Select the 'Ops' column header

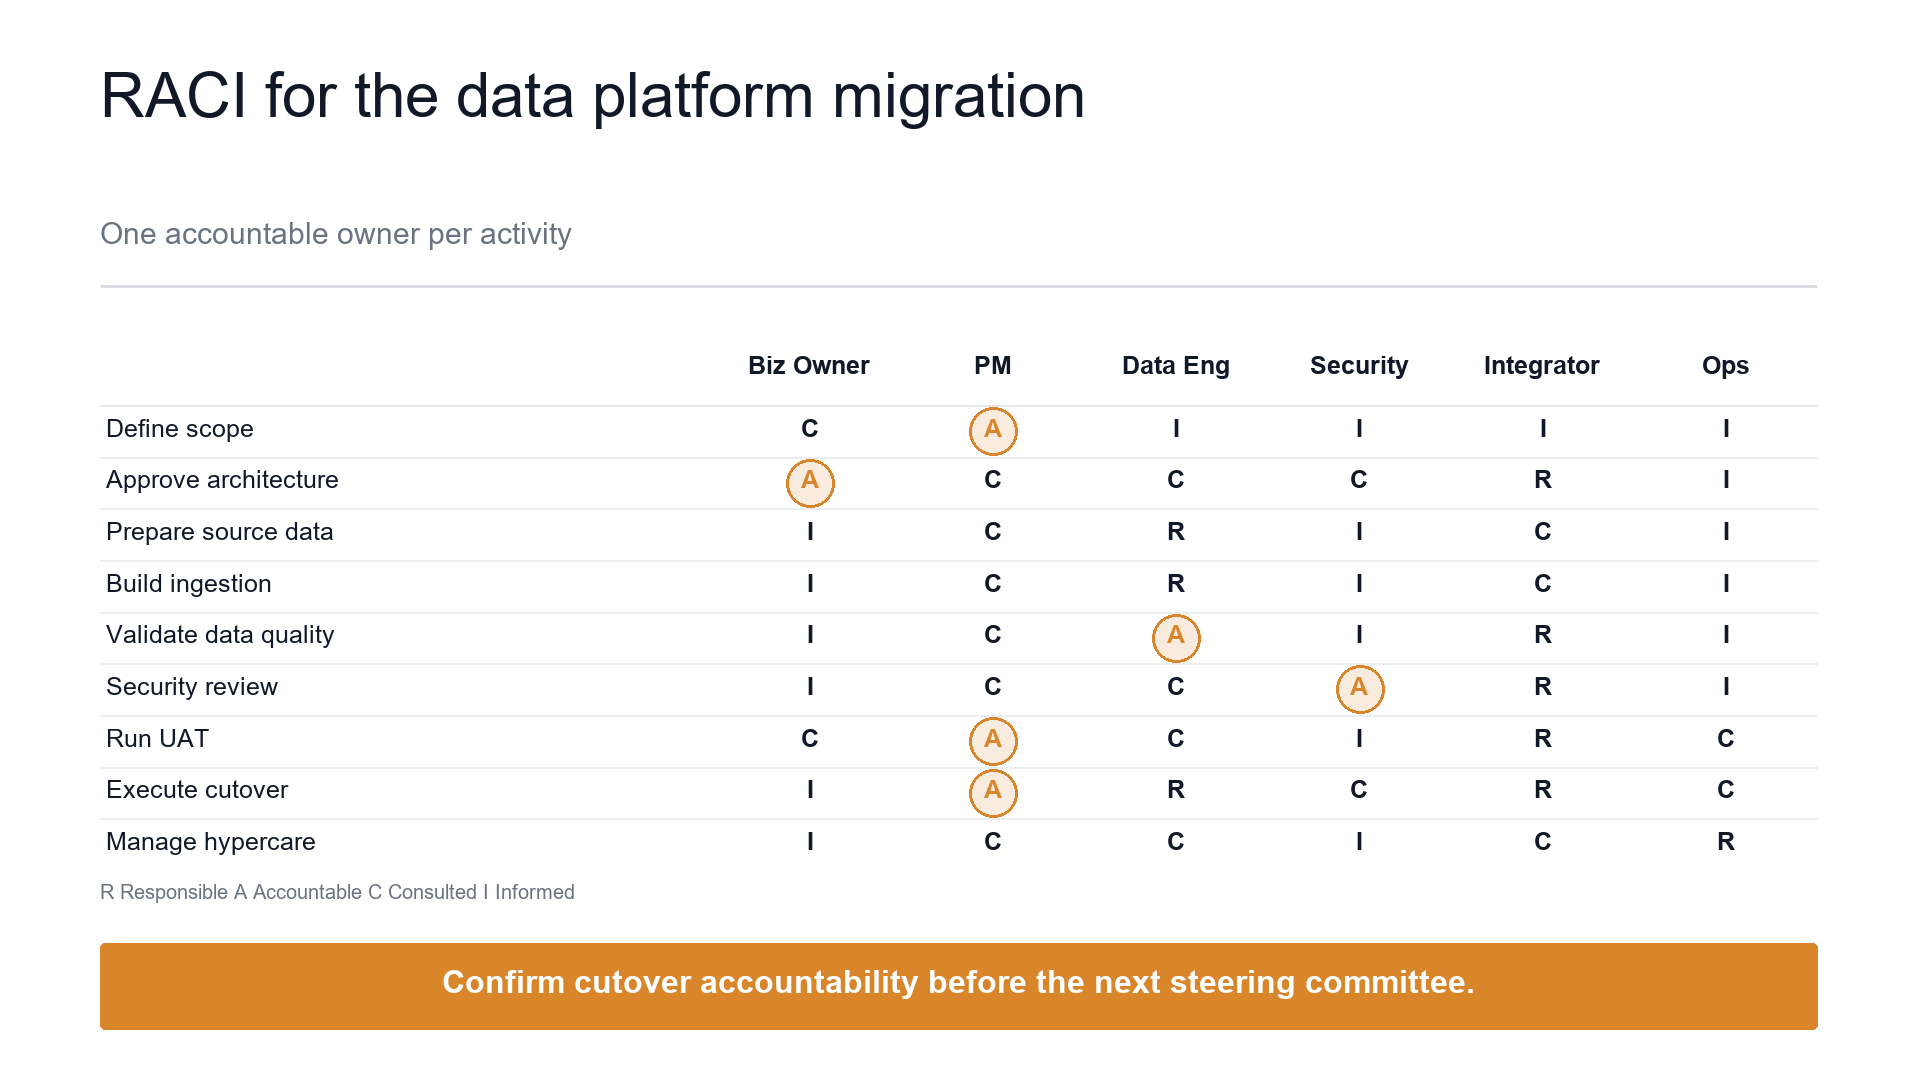point(1726,366)
